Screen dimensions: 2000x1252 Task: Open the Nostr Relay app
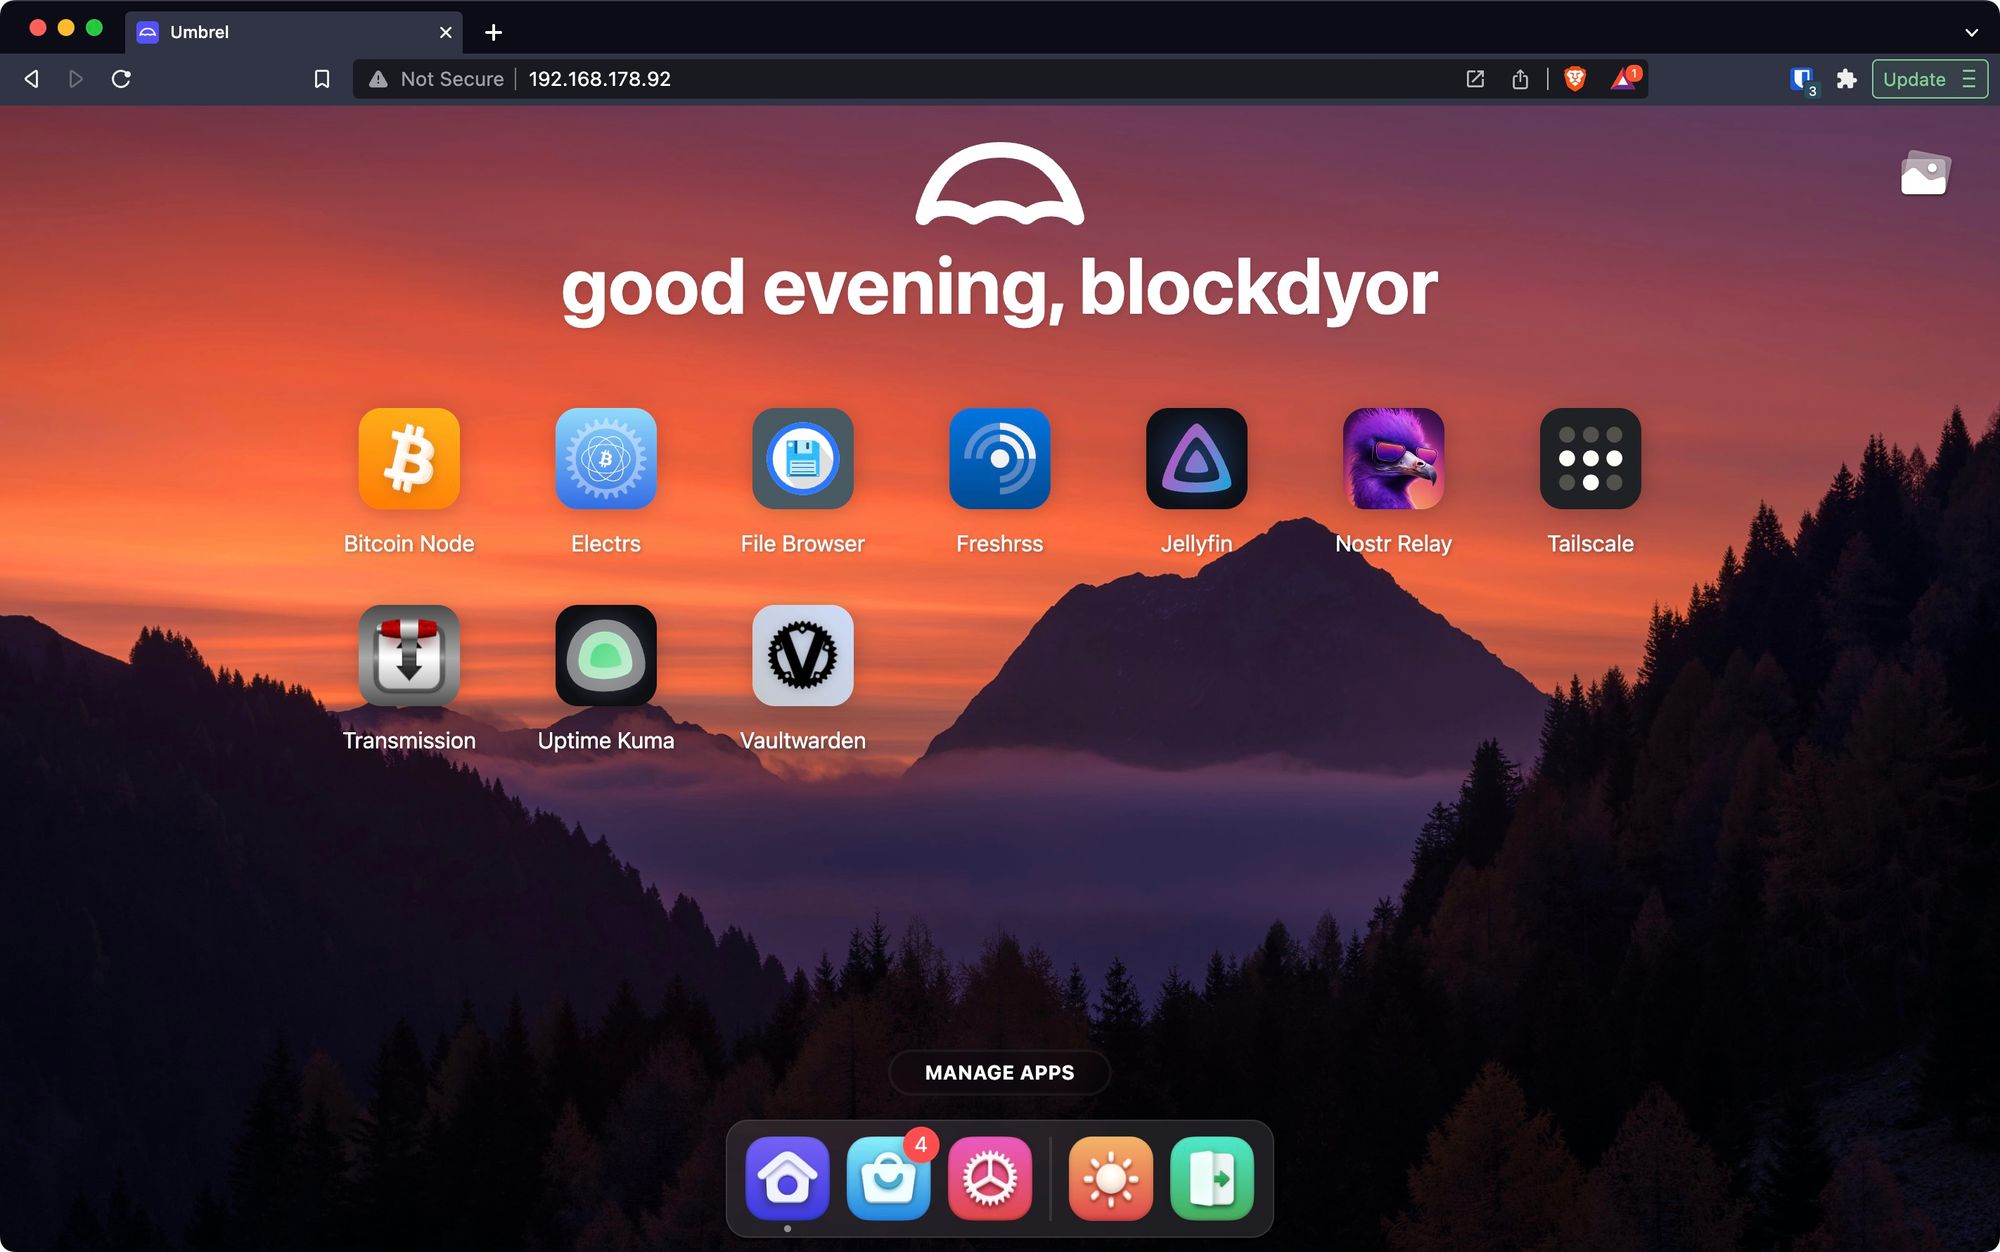click(x=1394, y=458)
